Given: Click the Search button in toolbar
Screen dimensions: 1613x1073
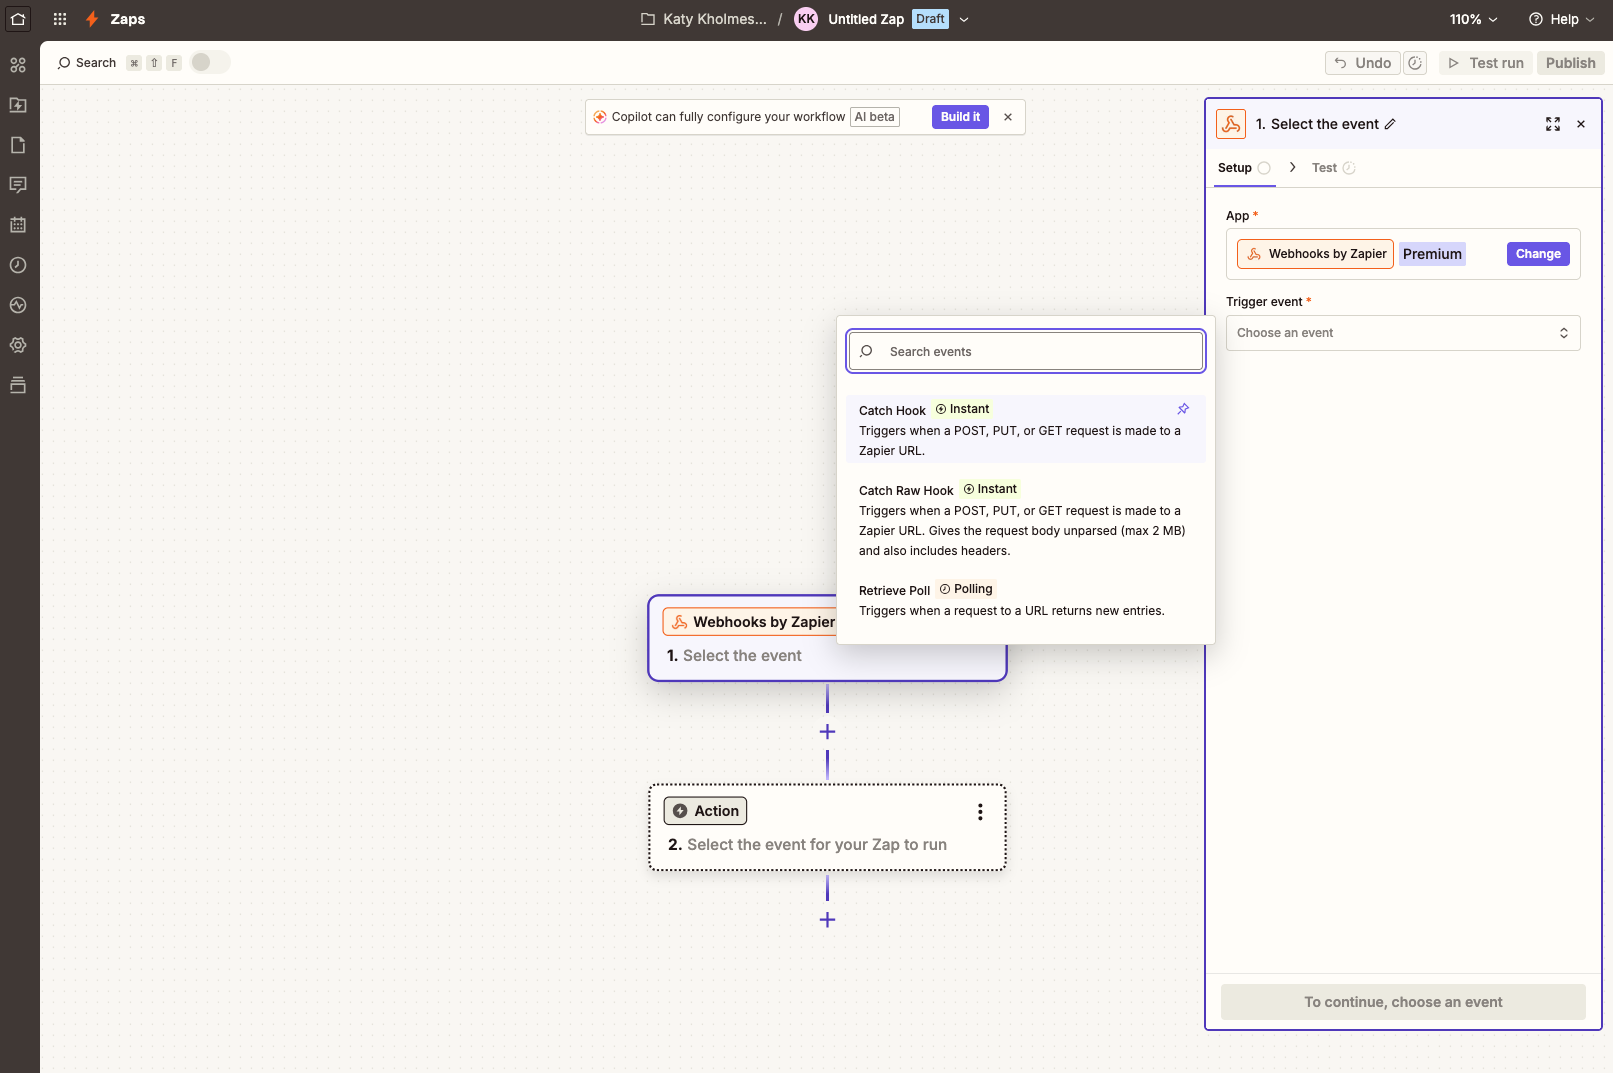Looking at the screenshot, I should 87,63.
